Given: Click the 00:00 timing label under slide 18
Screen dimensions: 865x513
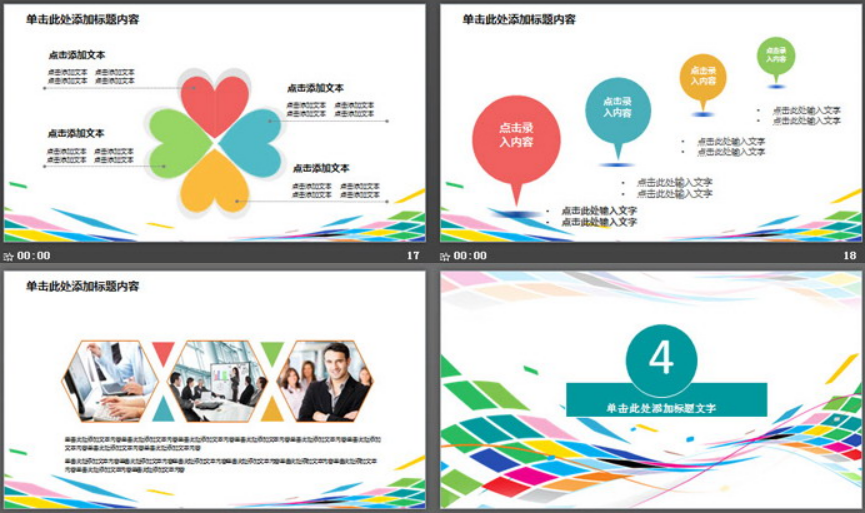Looking at the screenshot, I should 471,256.
